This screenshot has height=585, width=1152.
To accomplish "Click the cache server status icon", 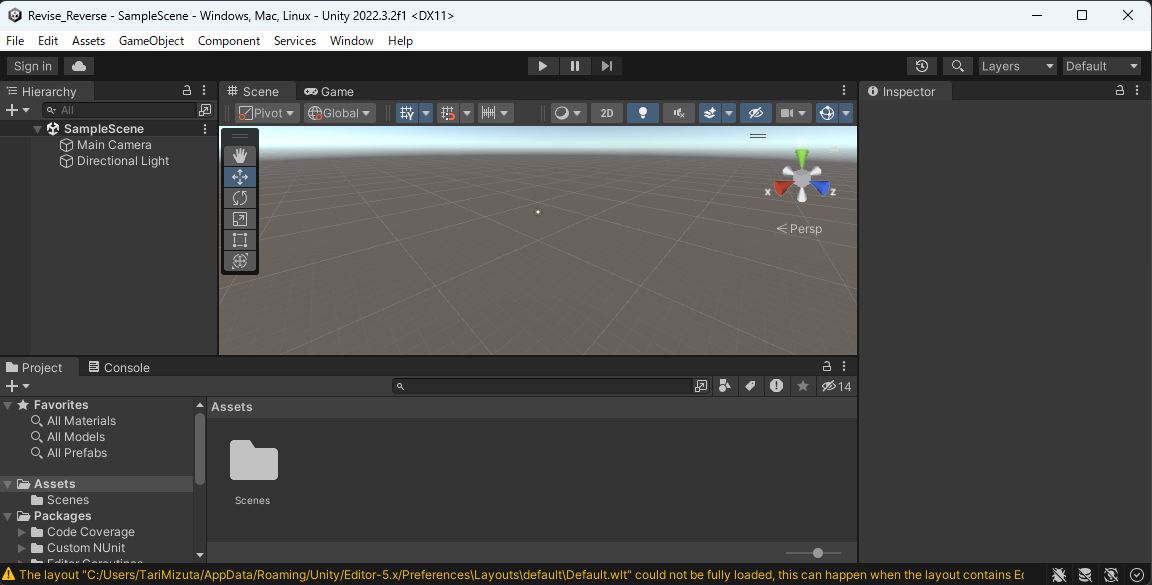I will tap(1085, 575).
